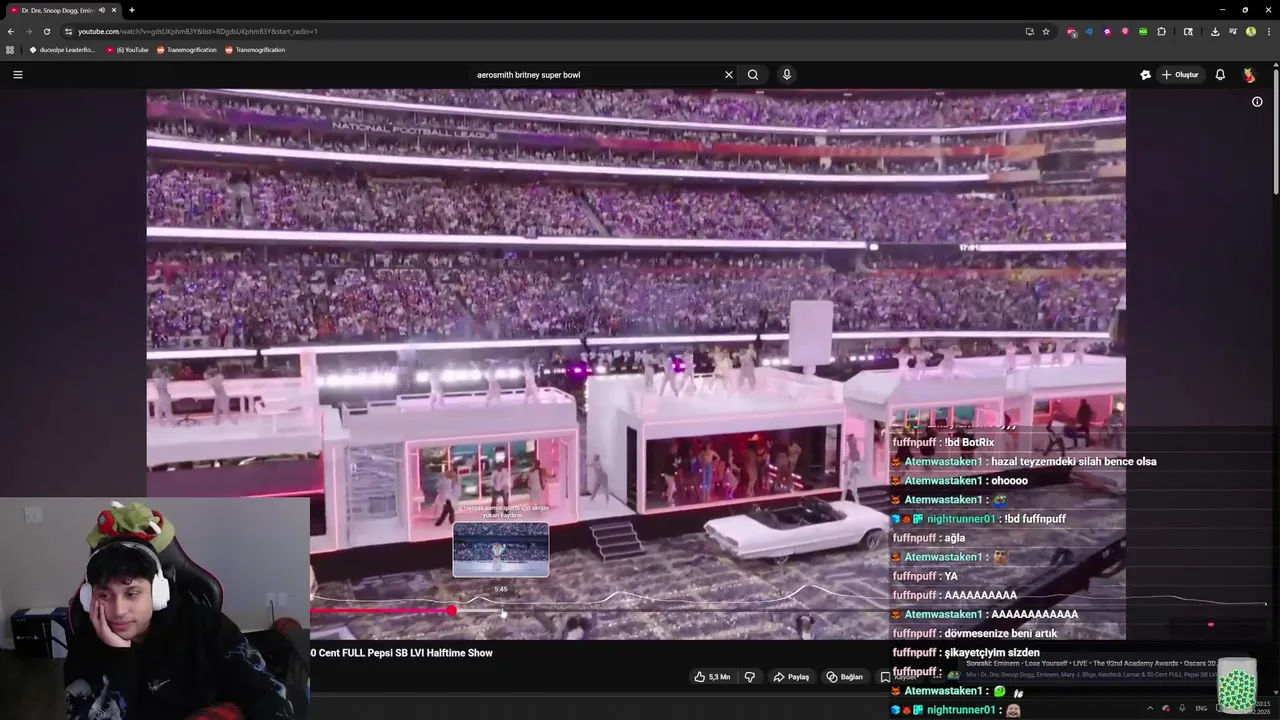Open the ducvolpe LeaderBo... bookmark
Viewport: 1280px width, 720px height.
62,50
